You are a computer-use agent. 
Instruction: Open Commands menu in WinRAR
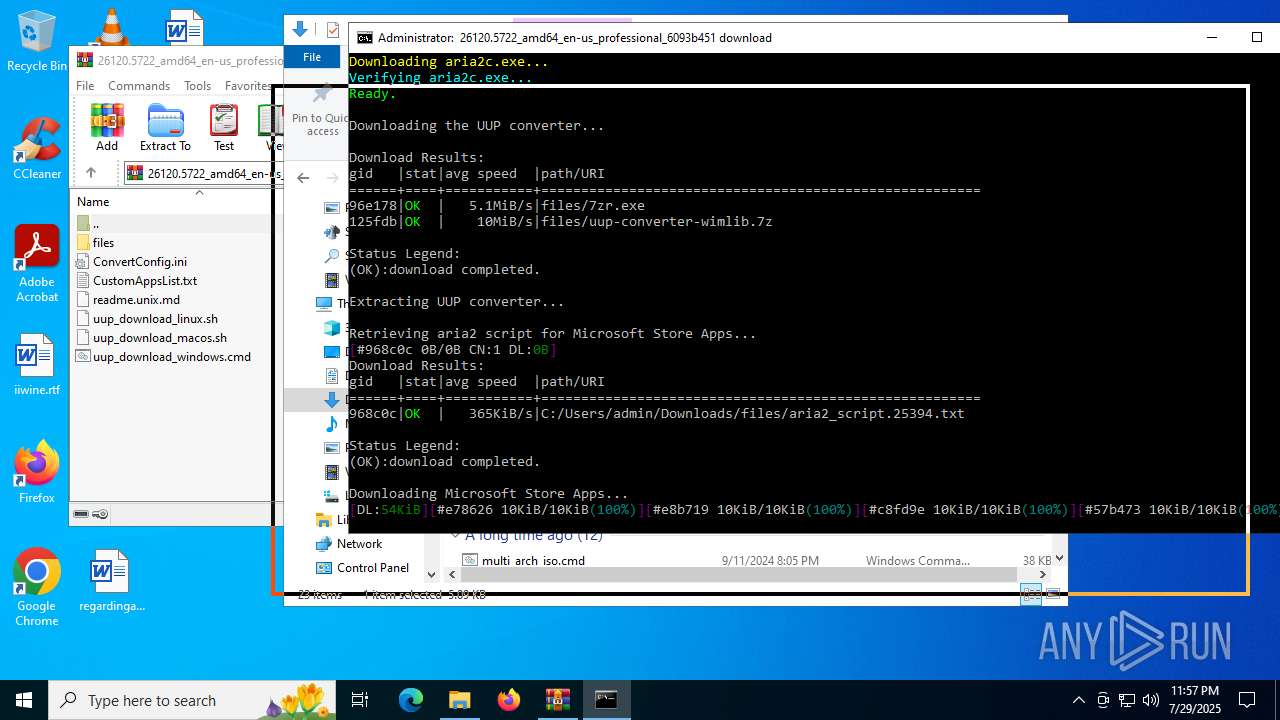139,86
